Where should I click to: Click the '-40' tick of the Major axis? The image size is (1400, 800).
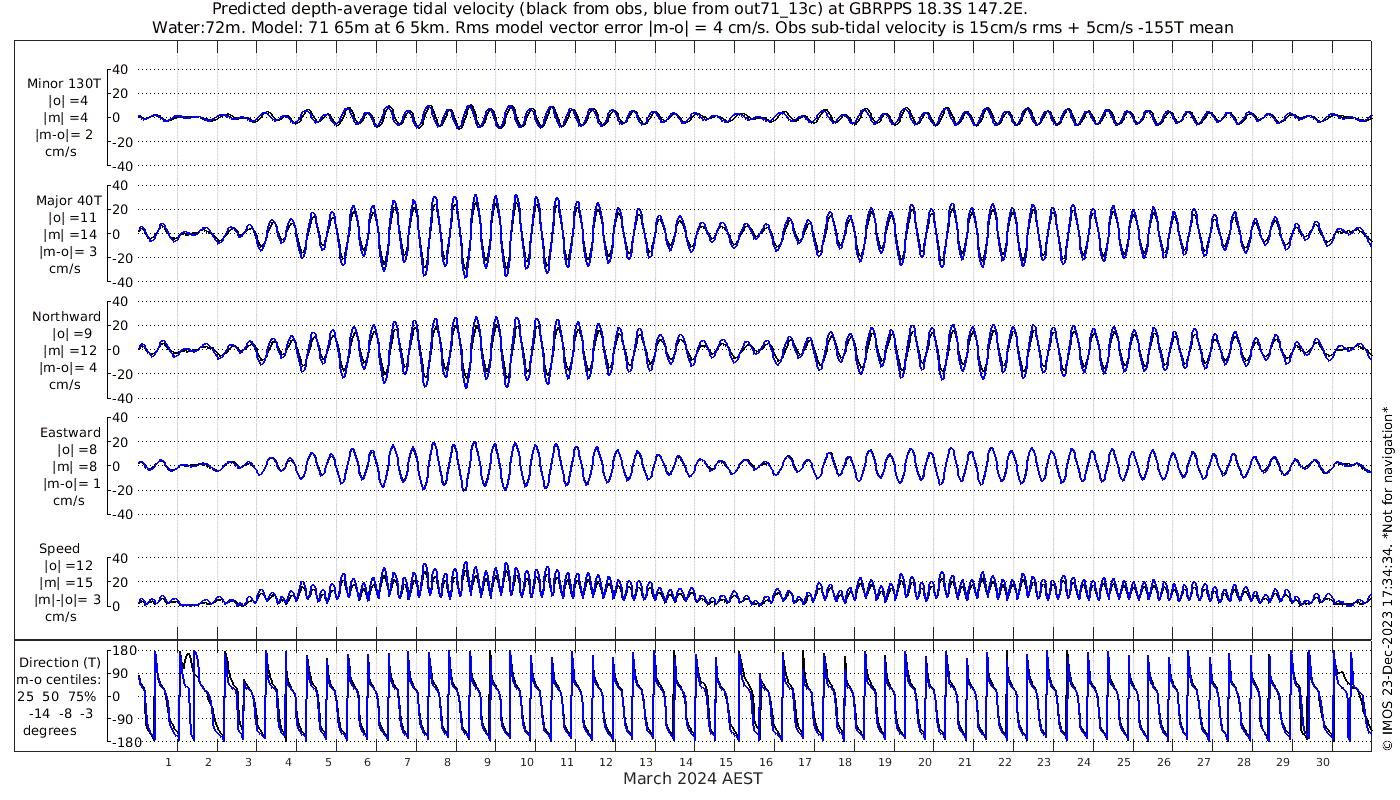point(120,282)
